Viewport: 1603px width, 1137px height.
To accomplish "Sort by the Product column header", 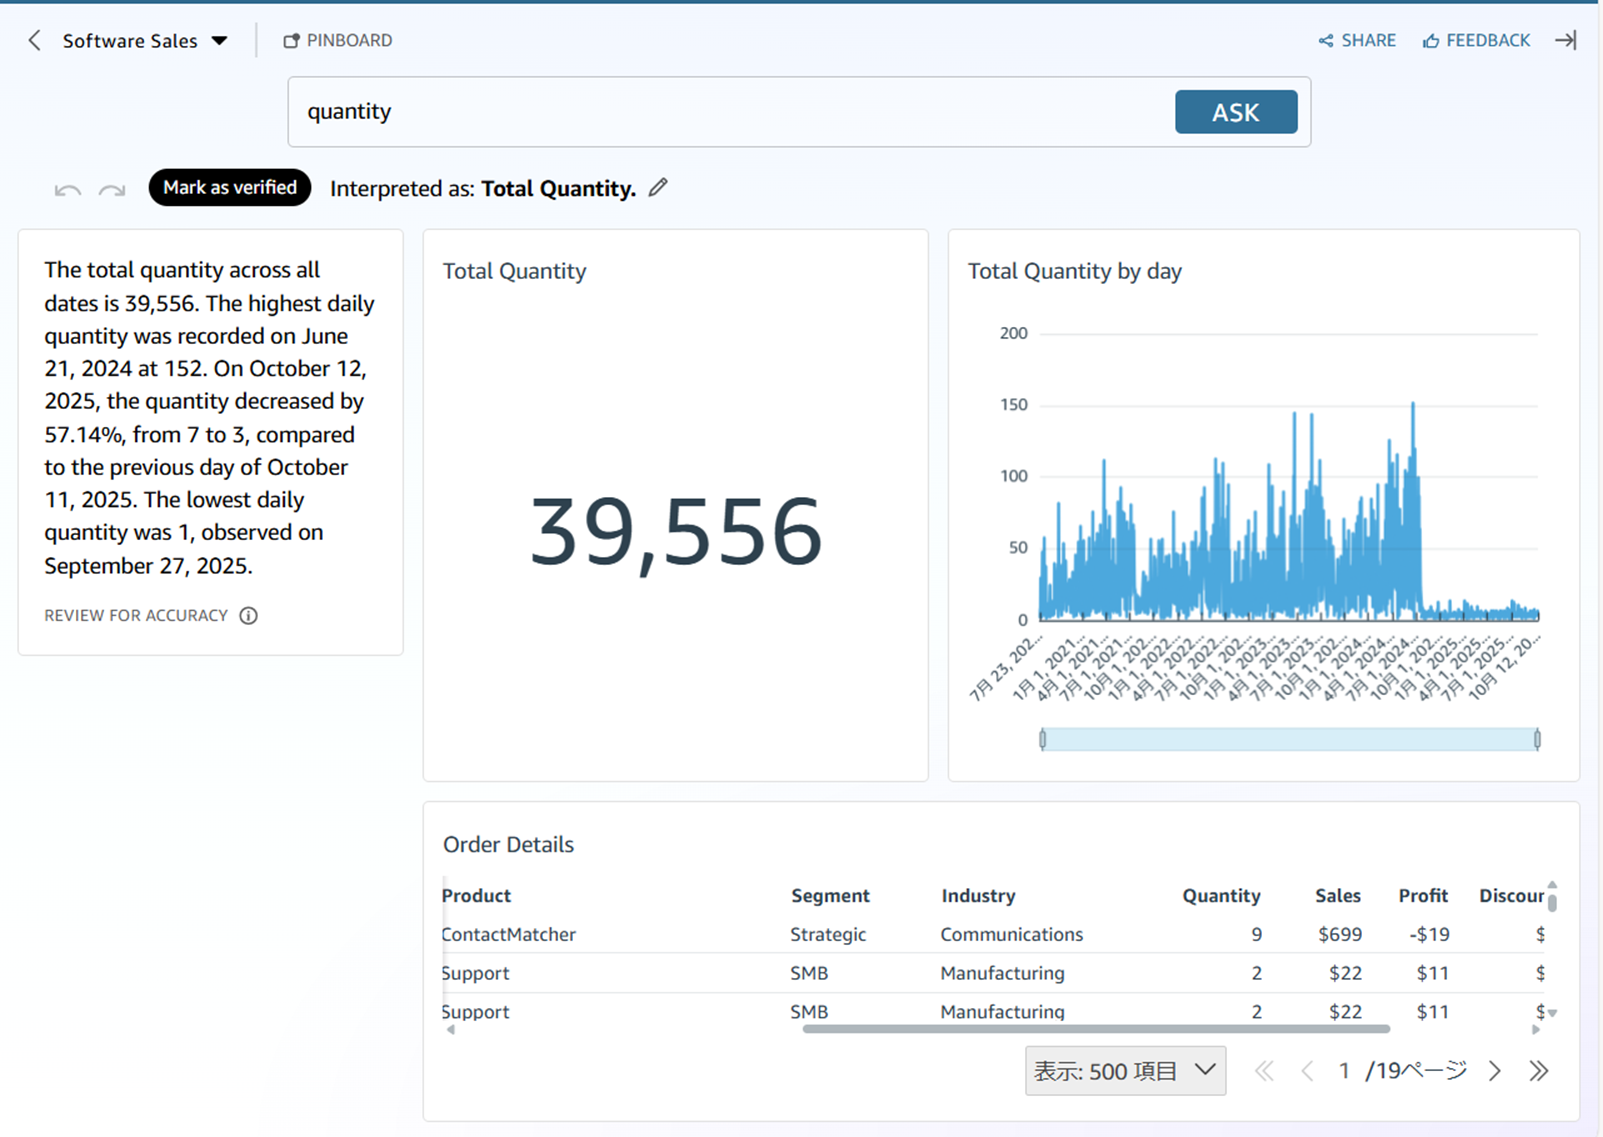I will click(476, 896).
